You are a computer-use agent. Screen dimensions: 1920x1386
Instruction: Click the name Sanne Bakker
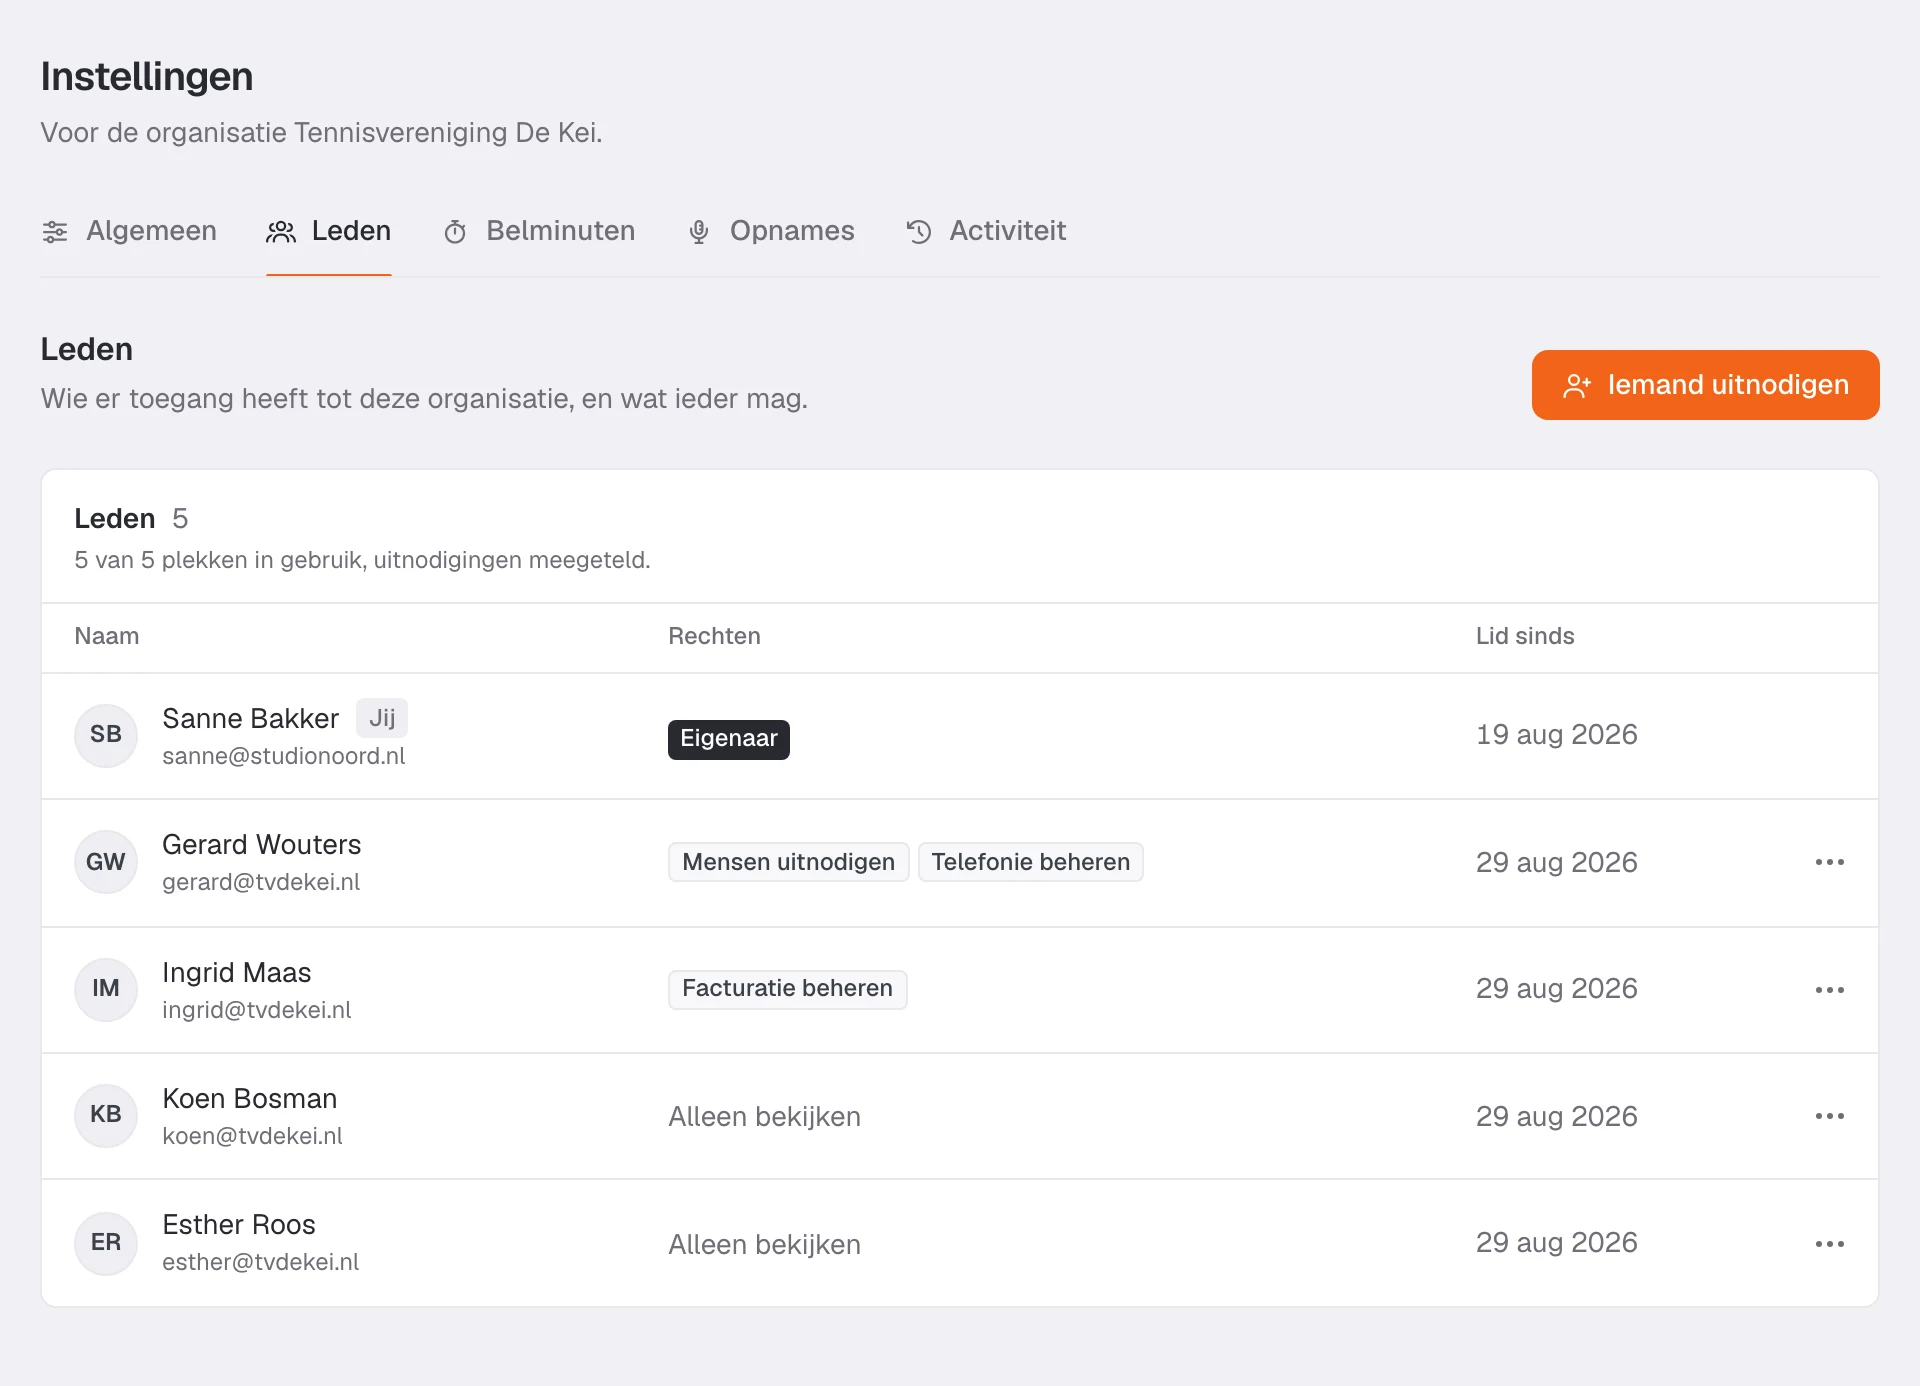point(251,719)
